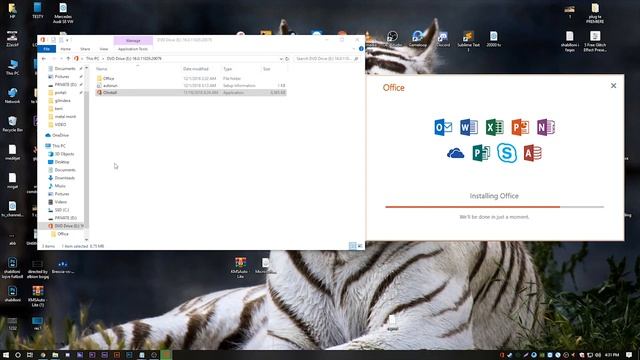This screenshot has width=640, height=360.
Task: Close the Office installer window
Action: click(613, 86)
